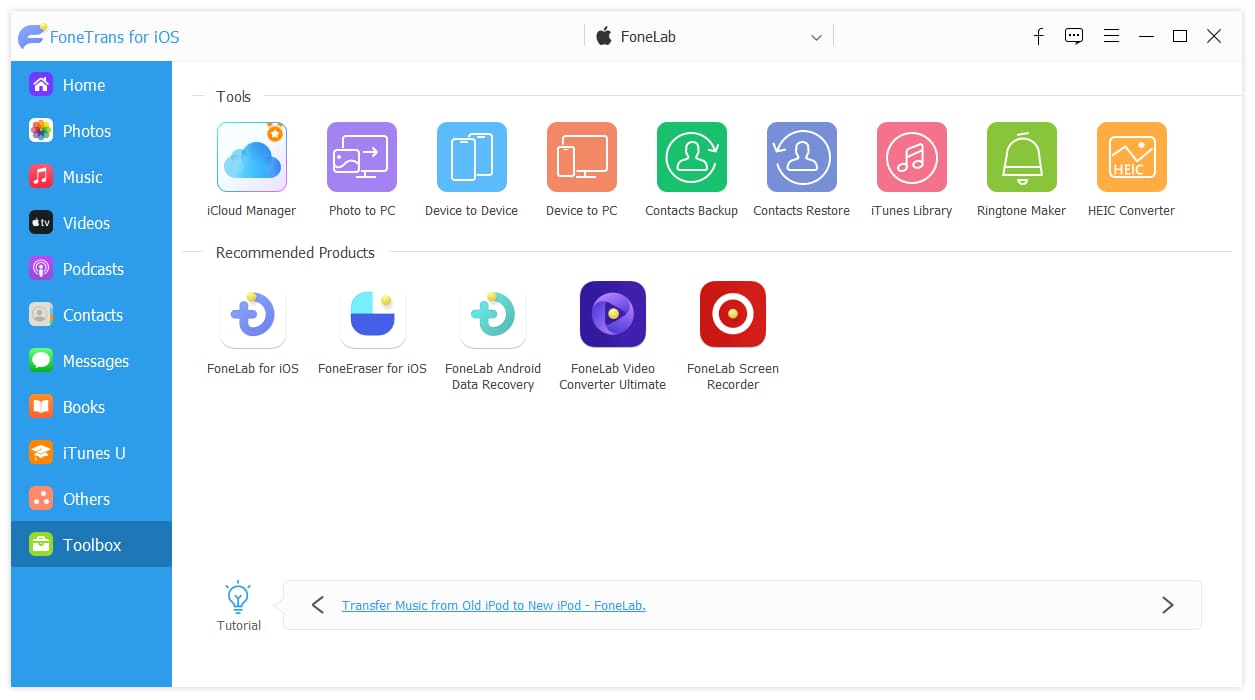Launch the HEIC Converter tool
The image size is (1255, 700).
coord(1132,157)
